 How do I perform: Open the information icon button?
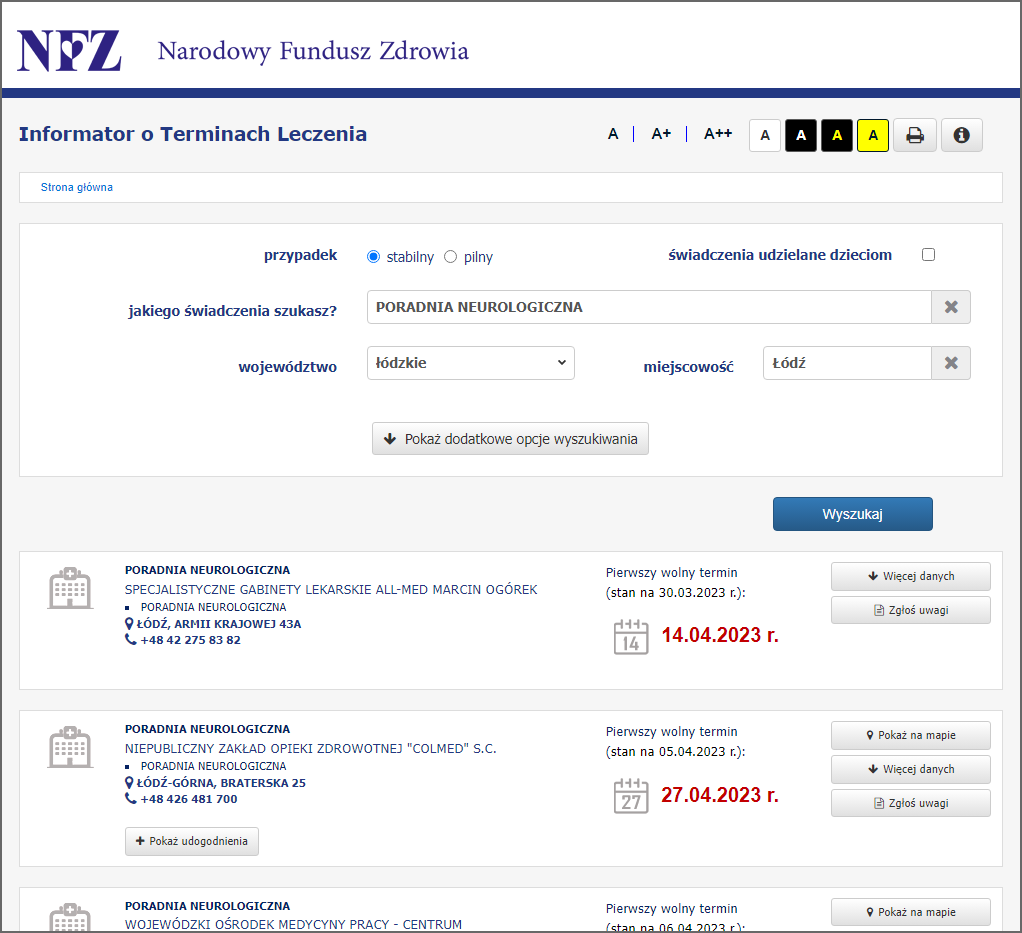961,135
